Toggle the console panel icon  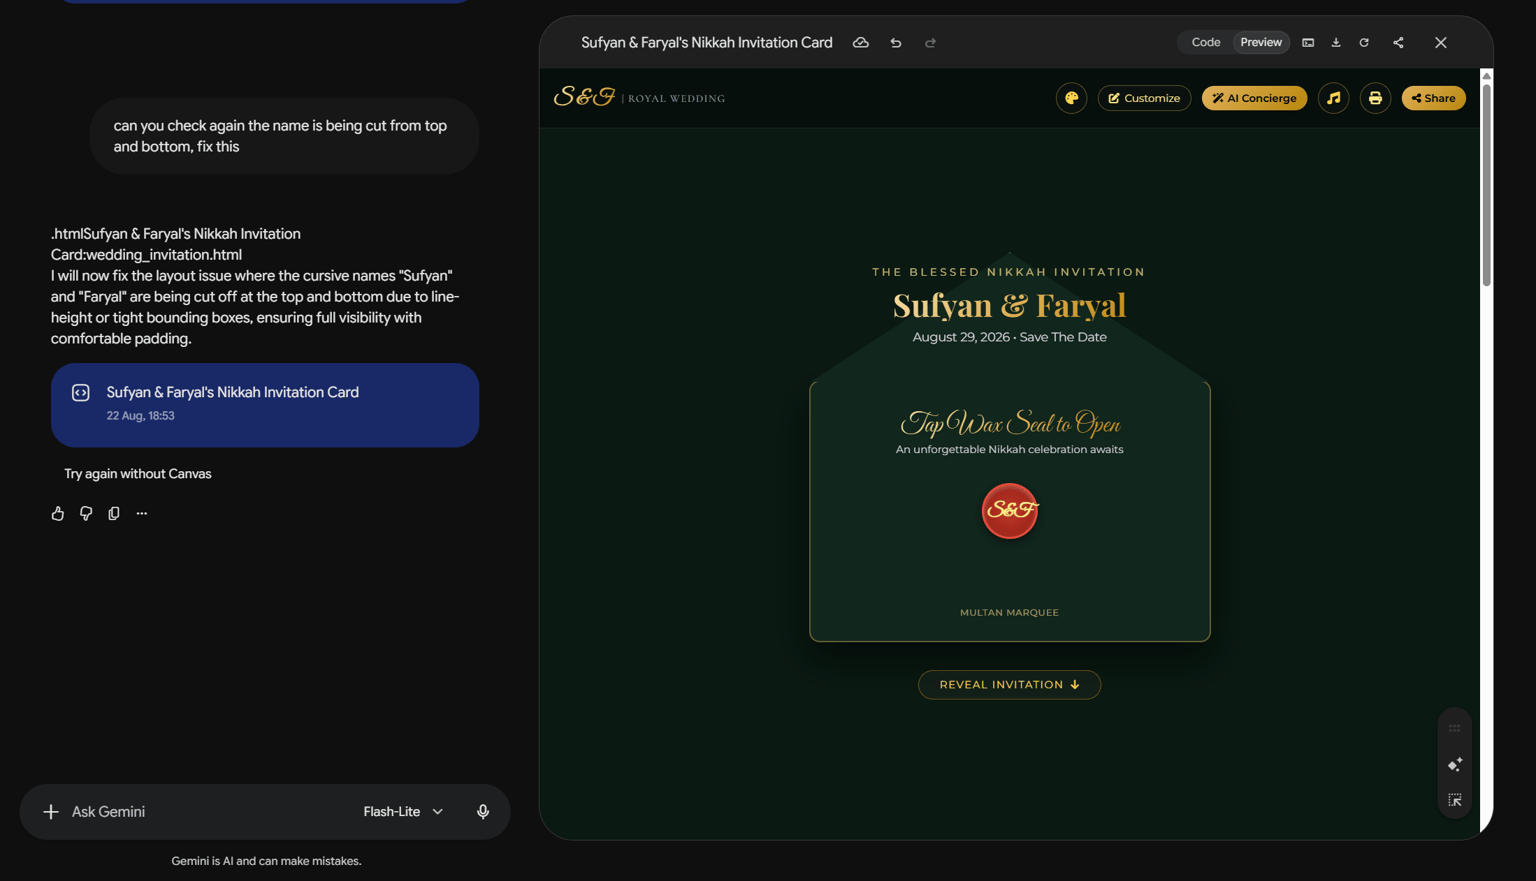click(1308, 43)
